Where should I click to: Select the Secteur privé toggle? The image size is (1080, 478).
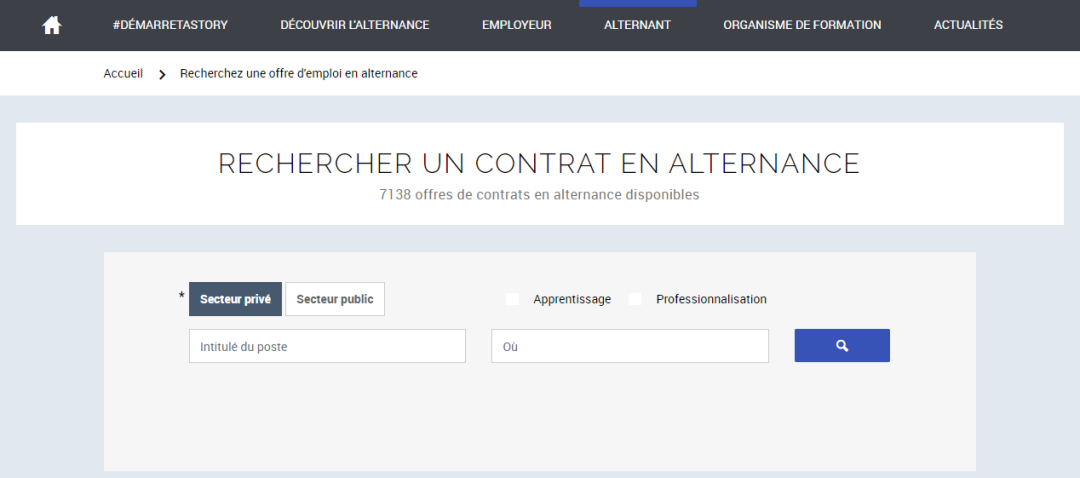235,299
